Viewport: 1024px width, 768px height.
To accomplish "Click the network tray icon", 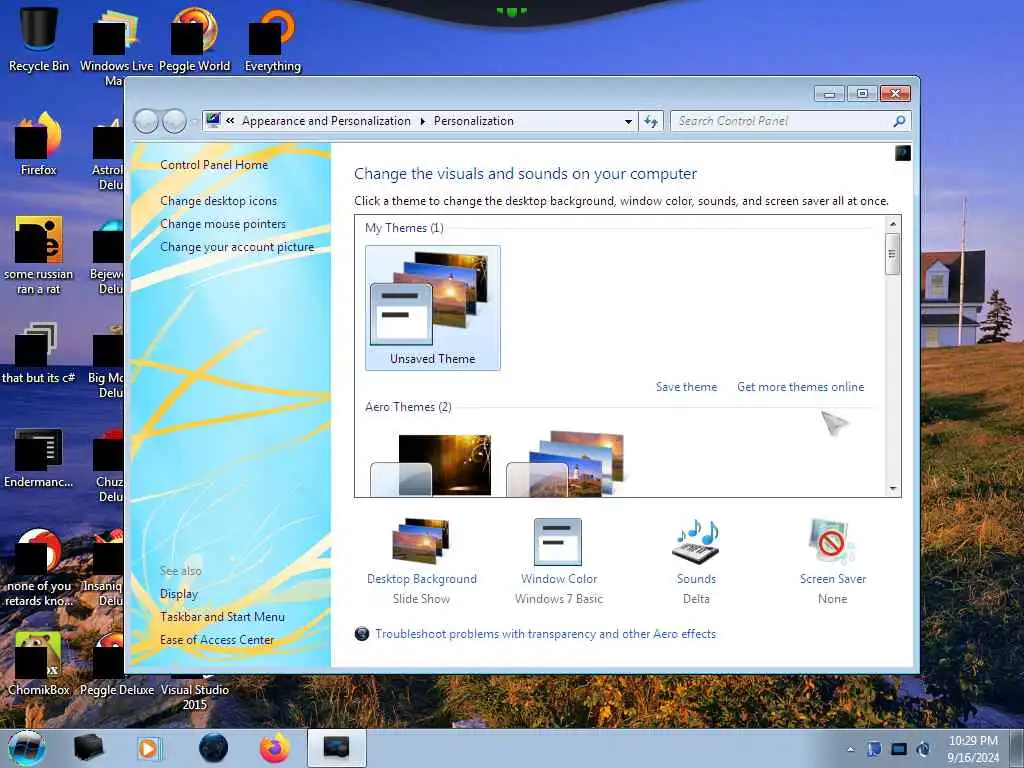I will pos(899,749).
